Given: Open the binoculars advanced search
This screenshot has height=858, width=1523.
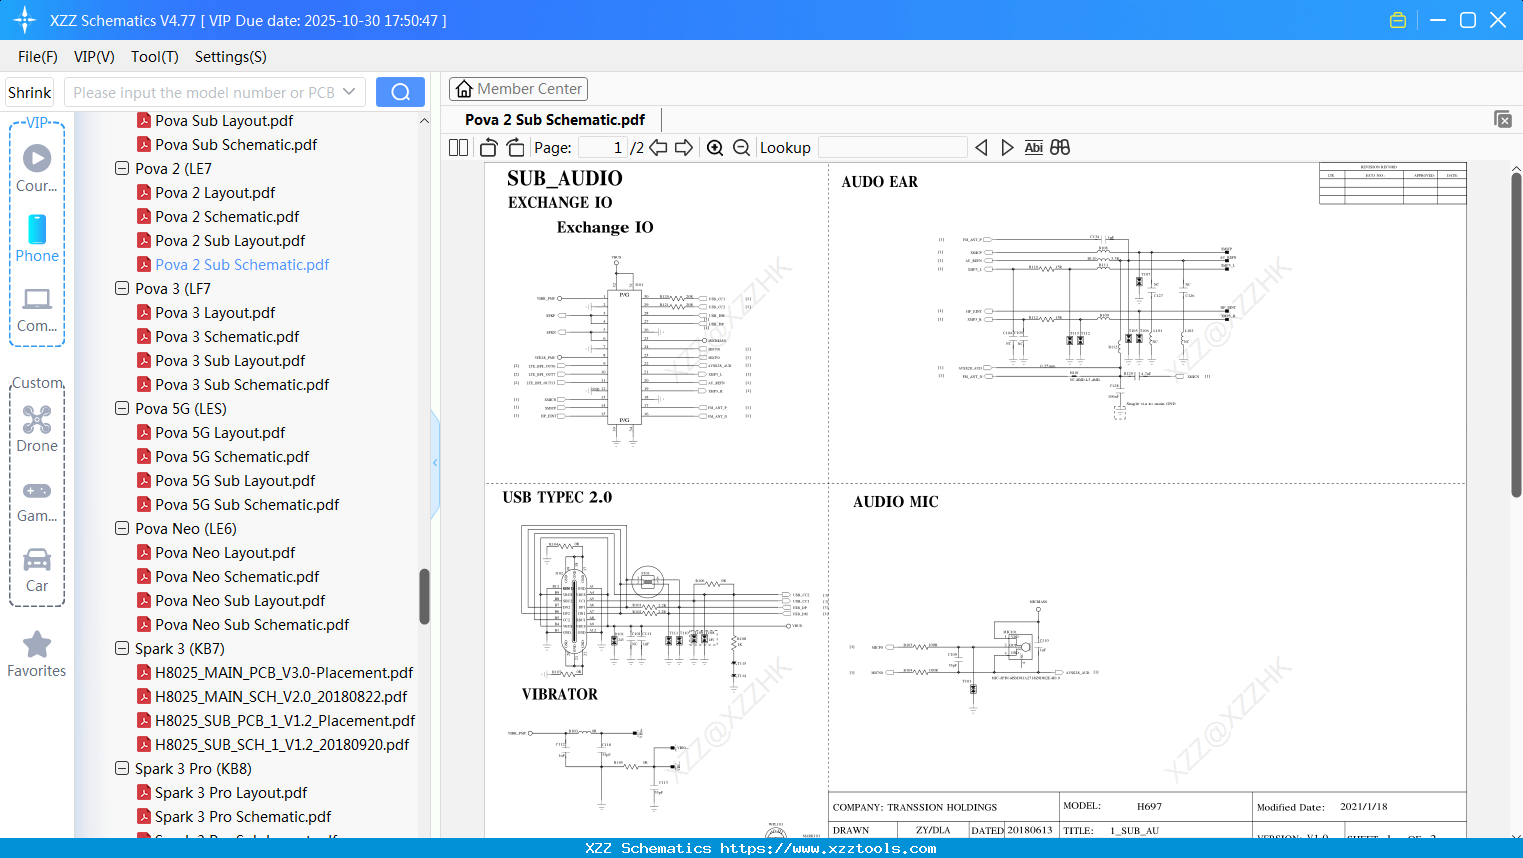Looking at the screenshot, I should 1060,147.
